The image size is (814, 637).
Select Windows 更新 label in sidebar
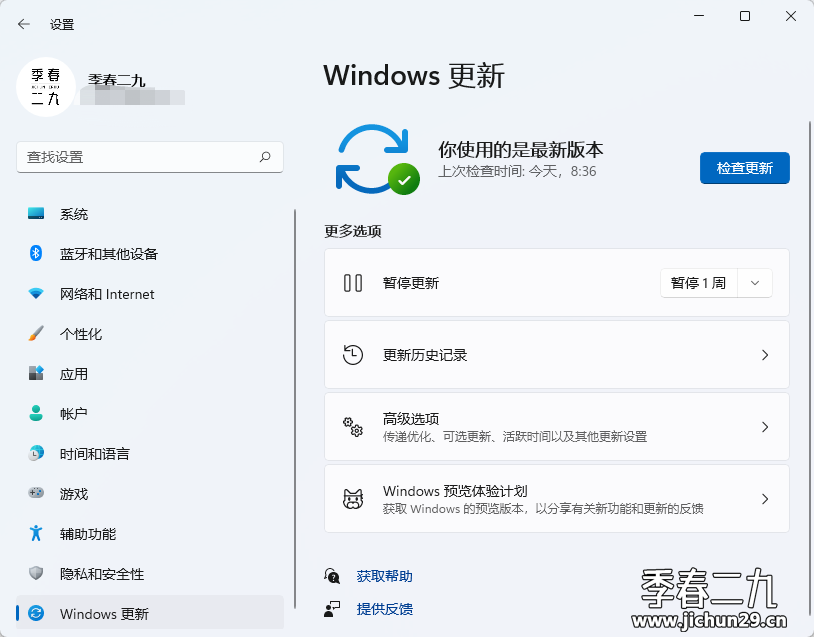(104, 614)
